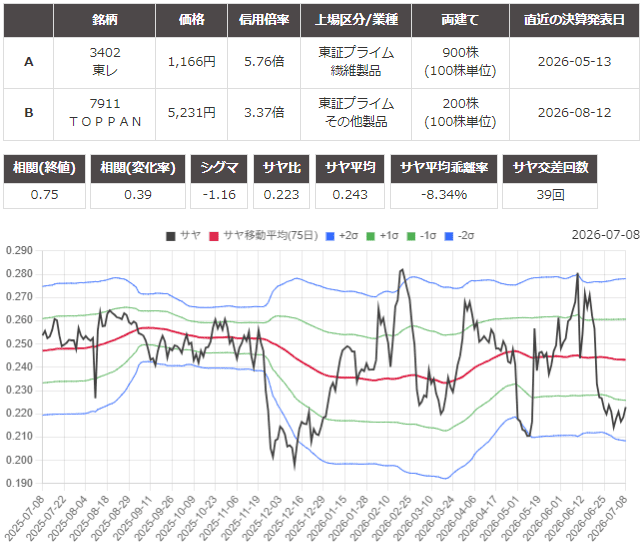Click the サヤ交差回数 value 39回
This screenshot has width=640, height=544.
[x=550, y=195]
